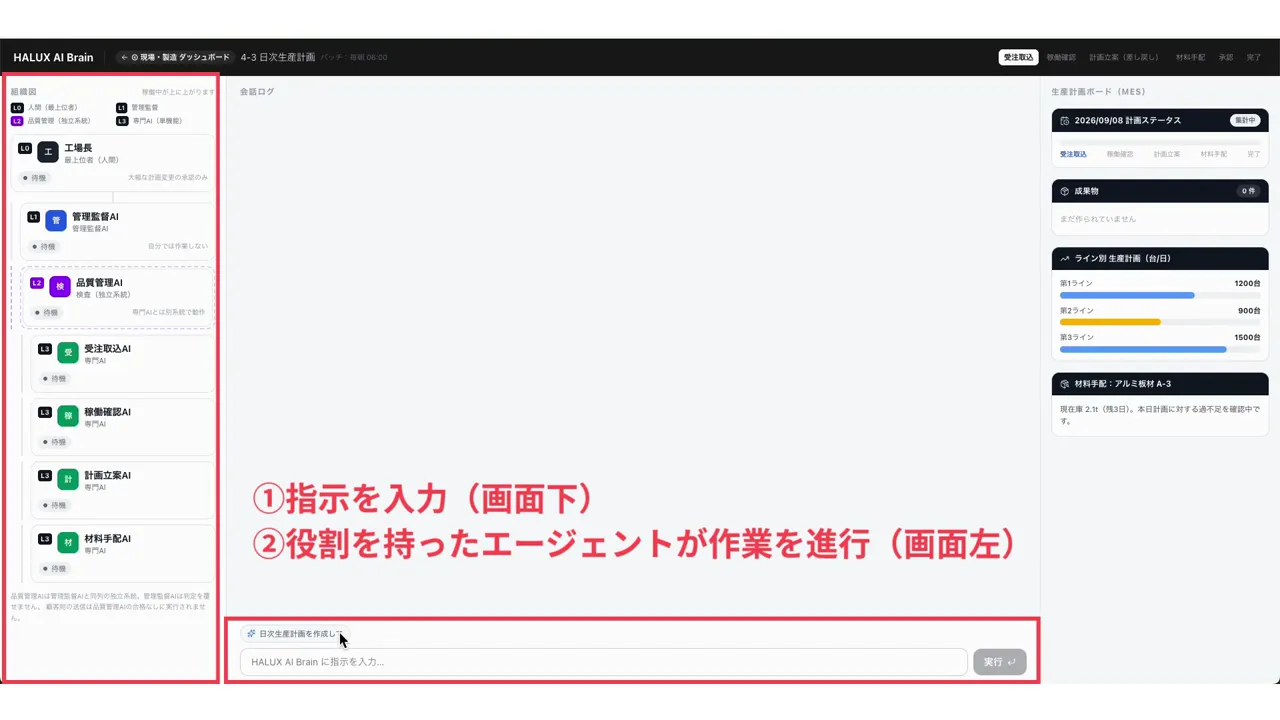Select the purple 品質管理AI avatar icon
The width and height of the screenshot is (1280, 720).
point(60,287)
